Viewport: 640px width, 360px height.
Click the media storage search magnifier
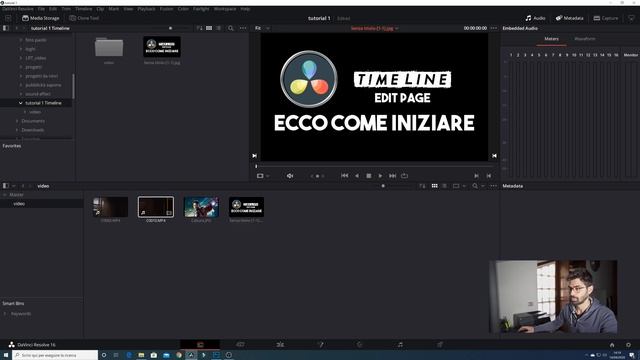[x=231, y=28]
